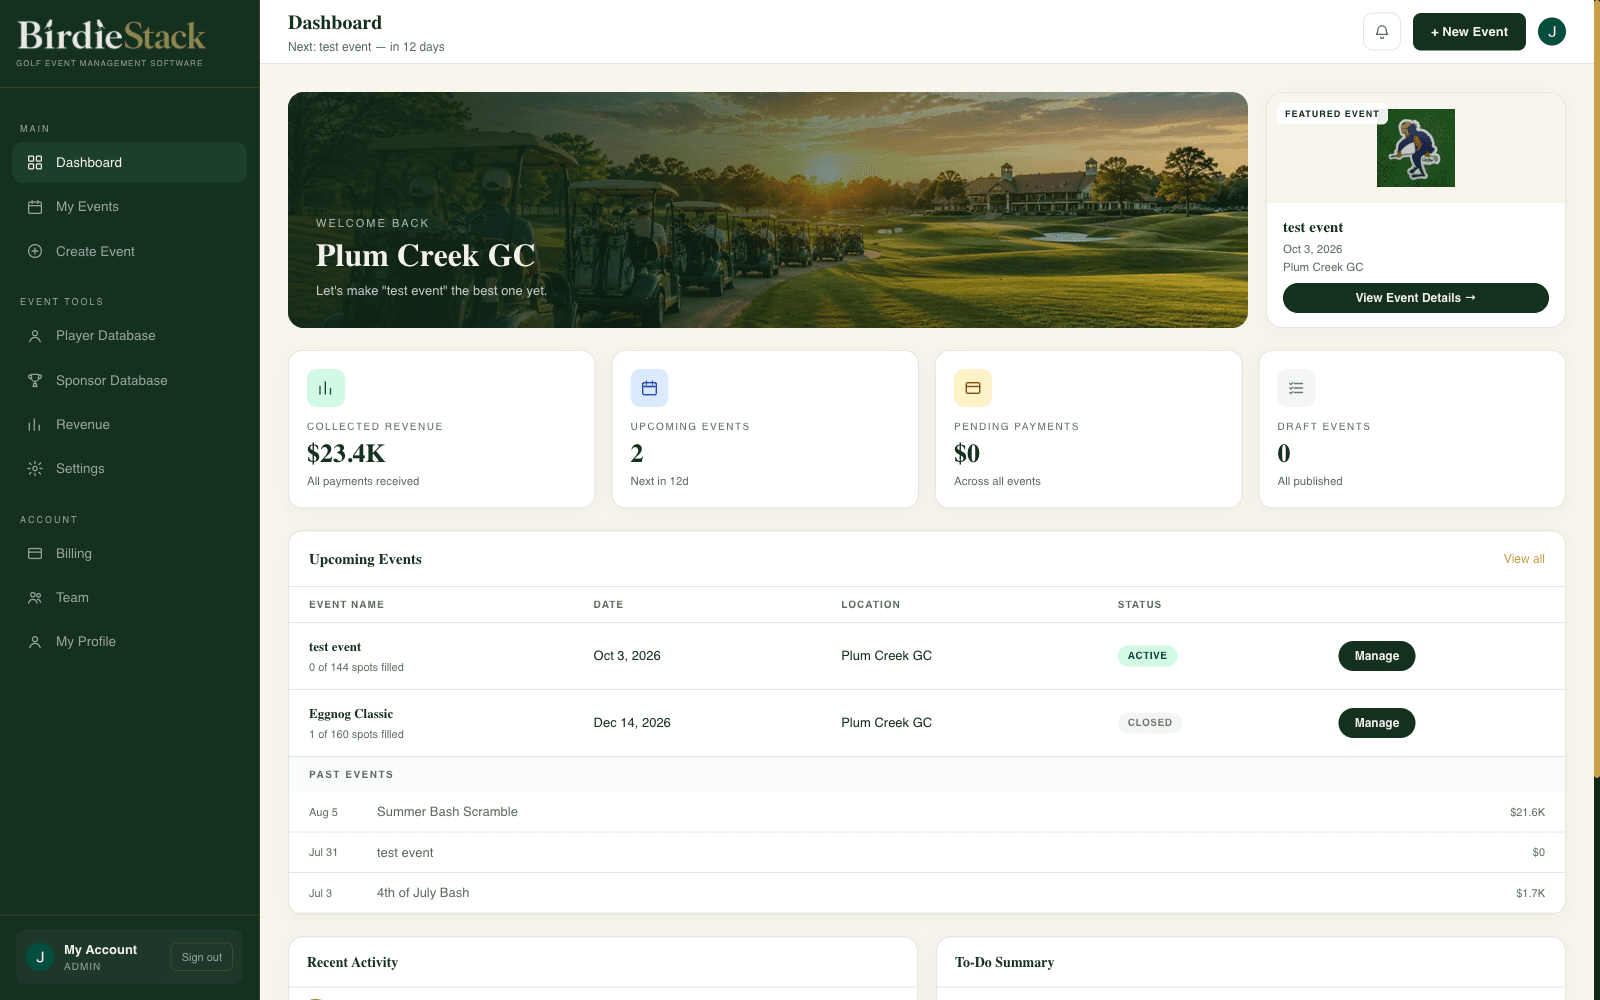Click the CLOSED status badge
The image size is (1600, 1000).
(1150, 723)
